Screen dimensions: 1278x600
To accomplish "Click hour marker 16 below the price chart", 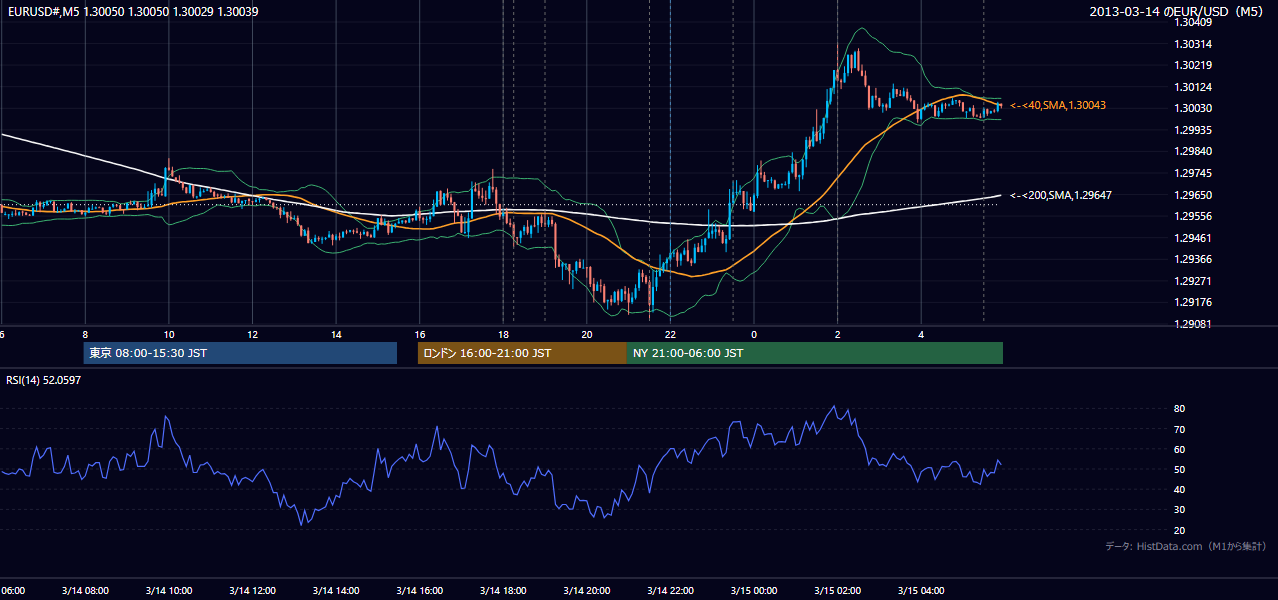I will [420, 334].
